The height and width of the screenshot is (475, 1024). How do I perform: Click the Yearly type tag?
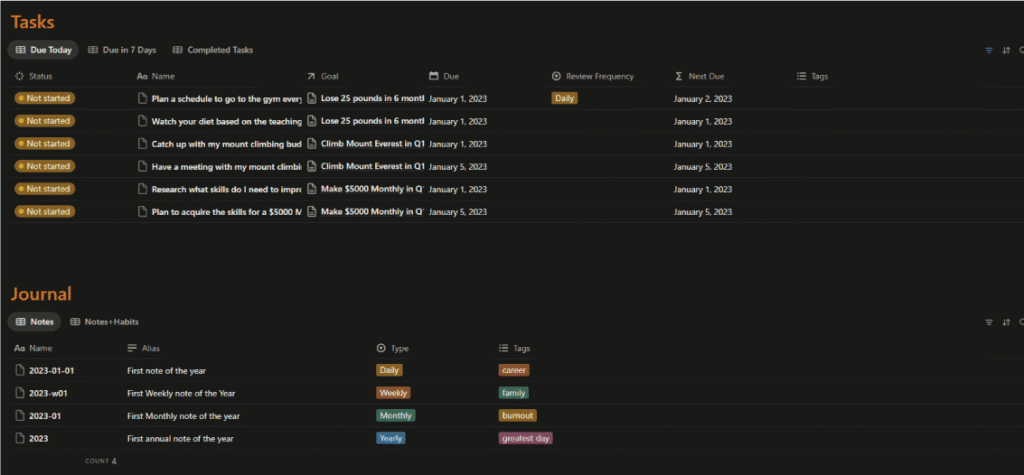point(391,438)
